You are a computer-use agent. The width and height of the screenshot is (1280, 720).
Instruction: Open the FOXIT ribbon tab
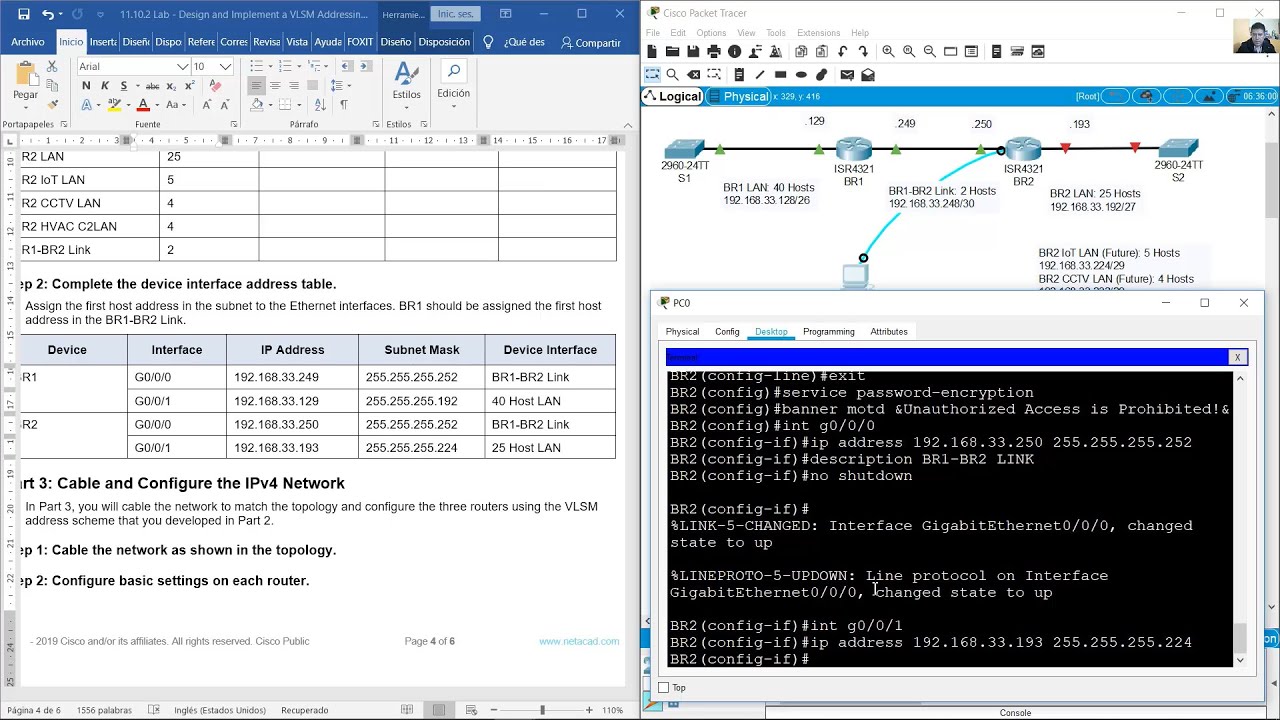pos(360,42)
